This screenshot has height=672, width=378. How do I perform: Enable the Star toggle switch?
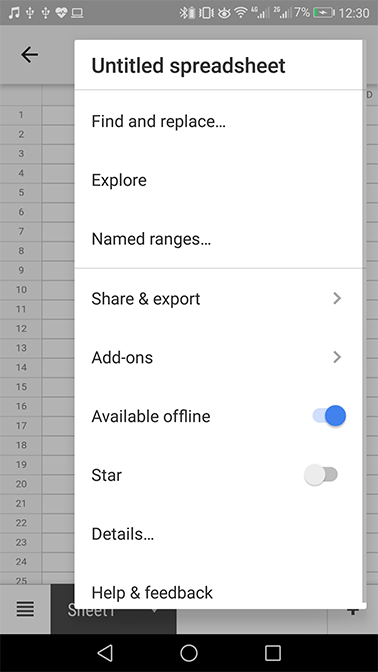[321, 475]
